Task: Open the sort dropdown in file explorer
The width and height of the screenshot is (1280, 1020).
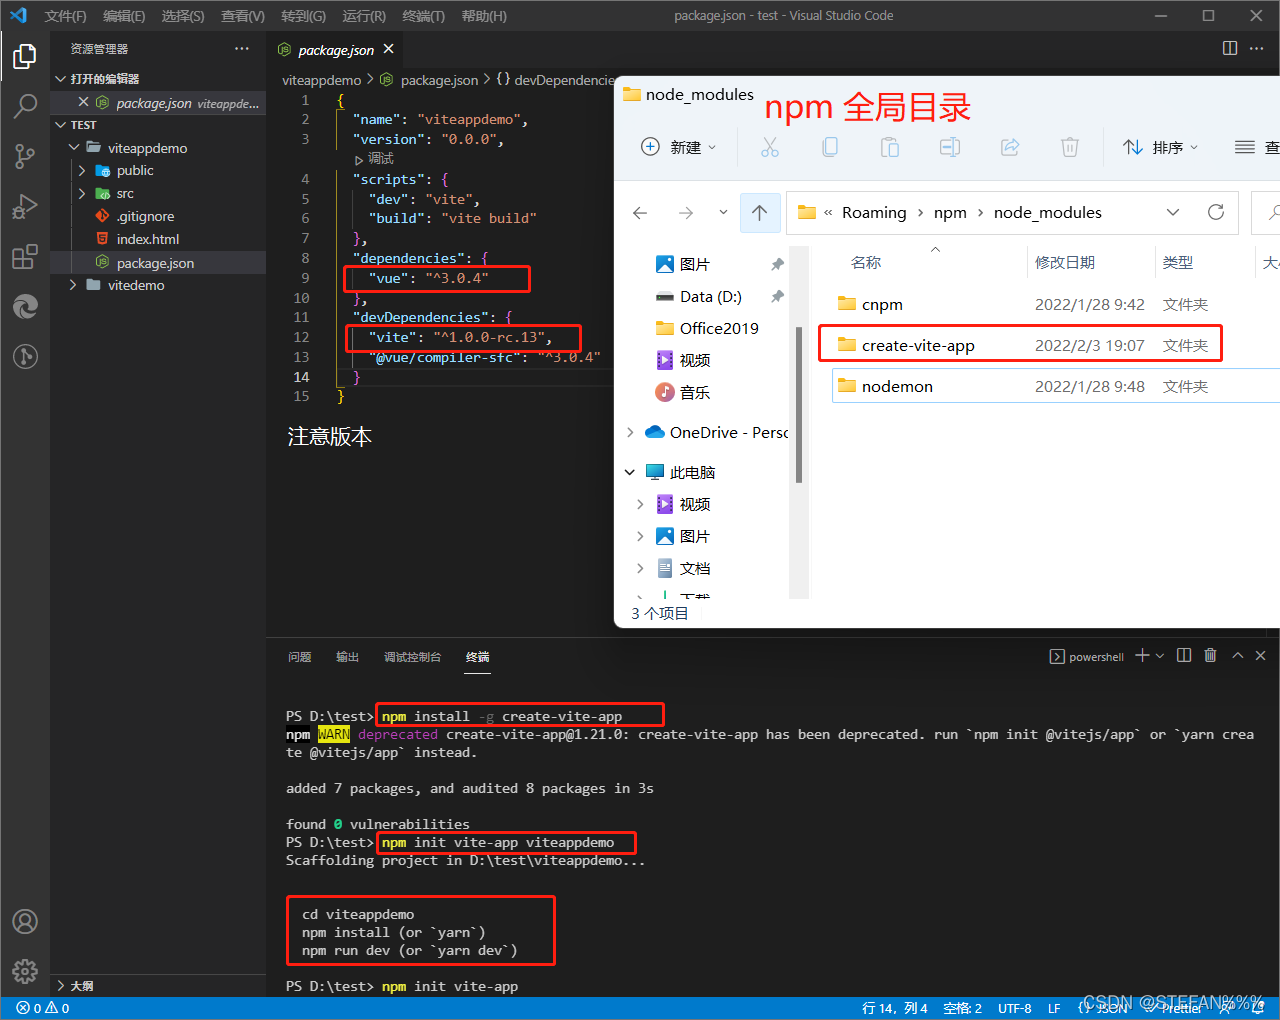Action: (1160, 147)
